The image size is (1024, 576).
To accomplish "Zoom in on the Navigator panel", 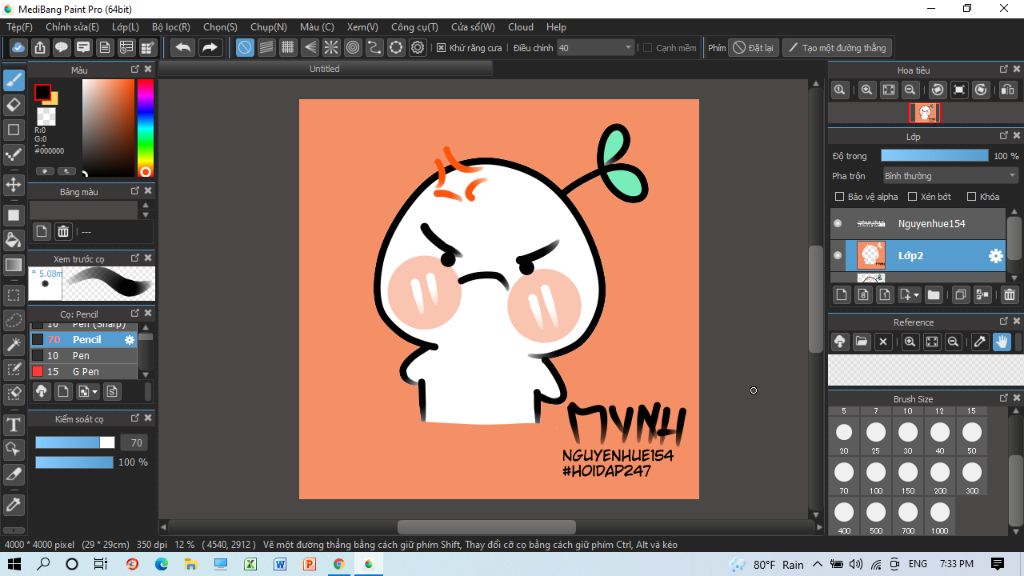I will pyautogui.click(x=866, y=90).
